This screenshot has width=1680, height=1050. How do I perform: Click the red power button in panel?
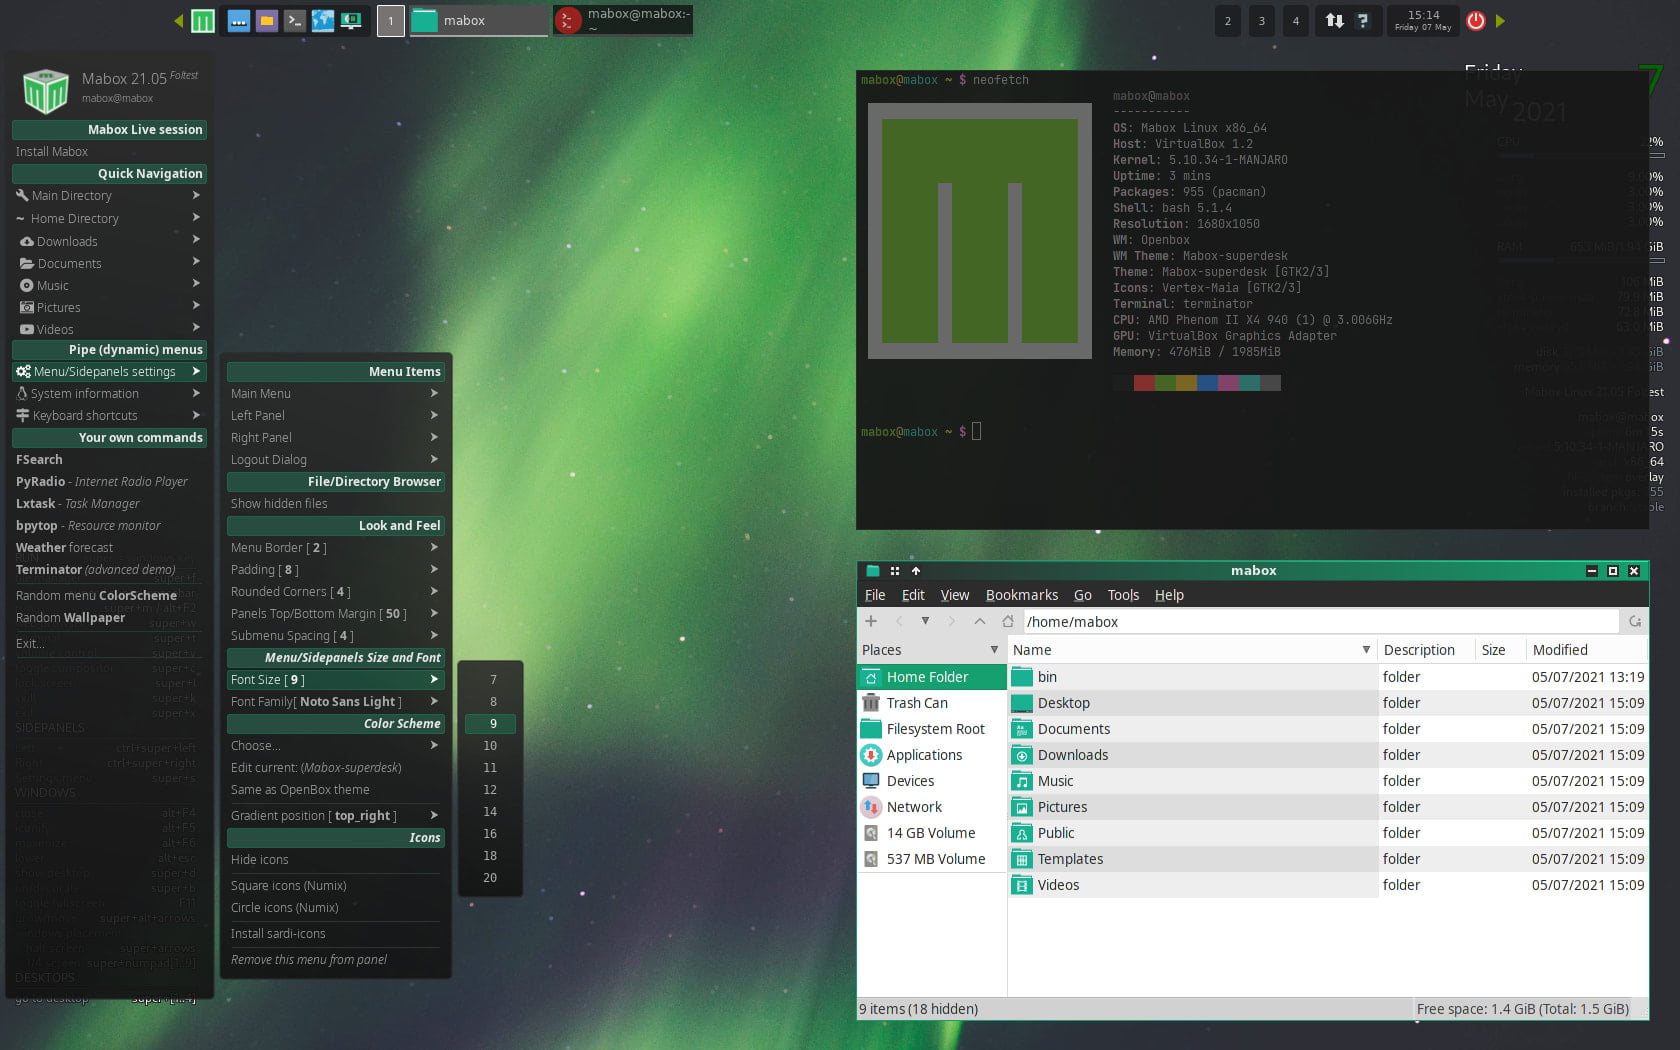(1475, 20)
